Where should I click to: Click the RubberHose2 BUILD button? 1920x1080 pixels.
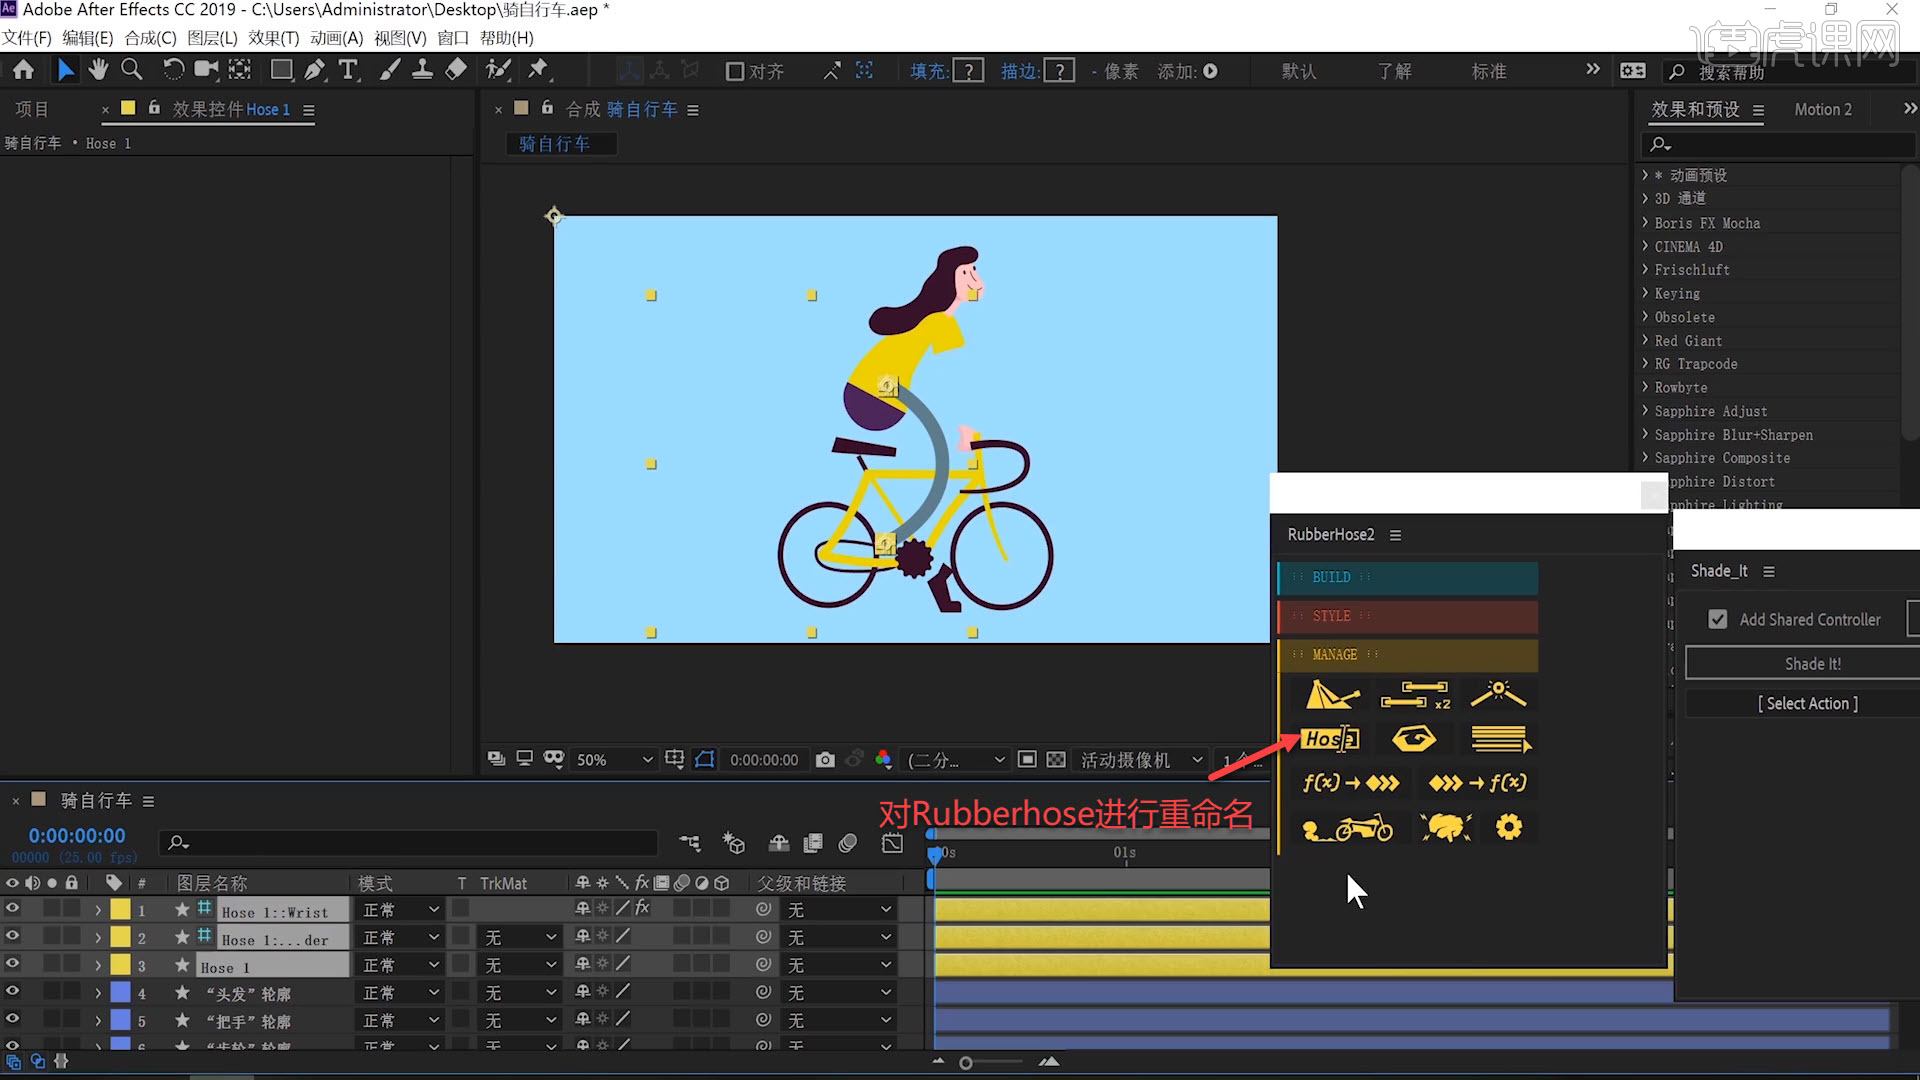pyautogui.click(x=1406, y=576)
